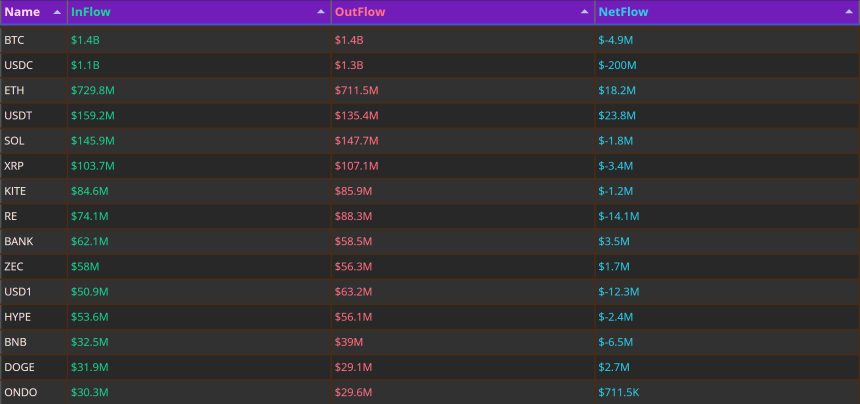Viewport: 860px width, 404px height.
Task: Click USDC netflow value $-200M
Action: pyautogui.click(x=618, y=65)
